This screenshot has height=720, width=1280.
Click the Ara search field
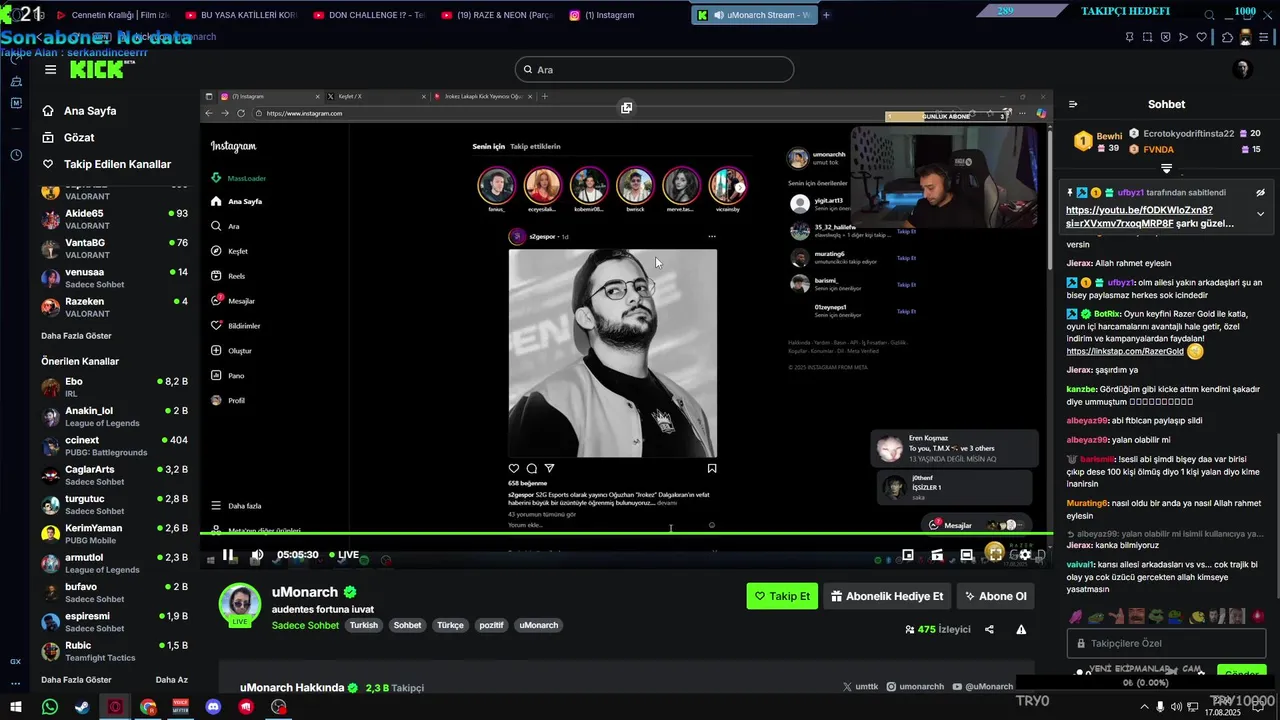(x=654, y=69)
